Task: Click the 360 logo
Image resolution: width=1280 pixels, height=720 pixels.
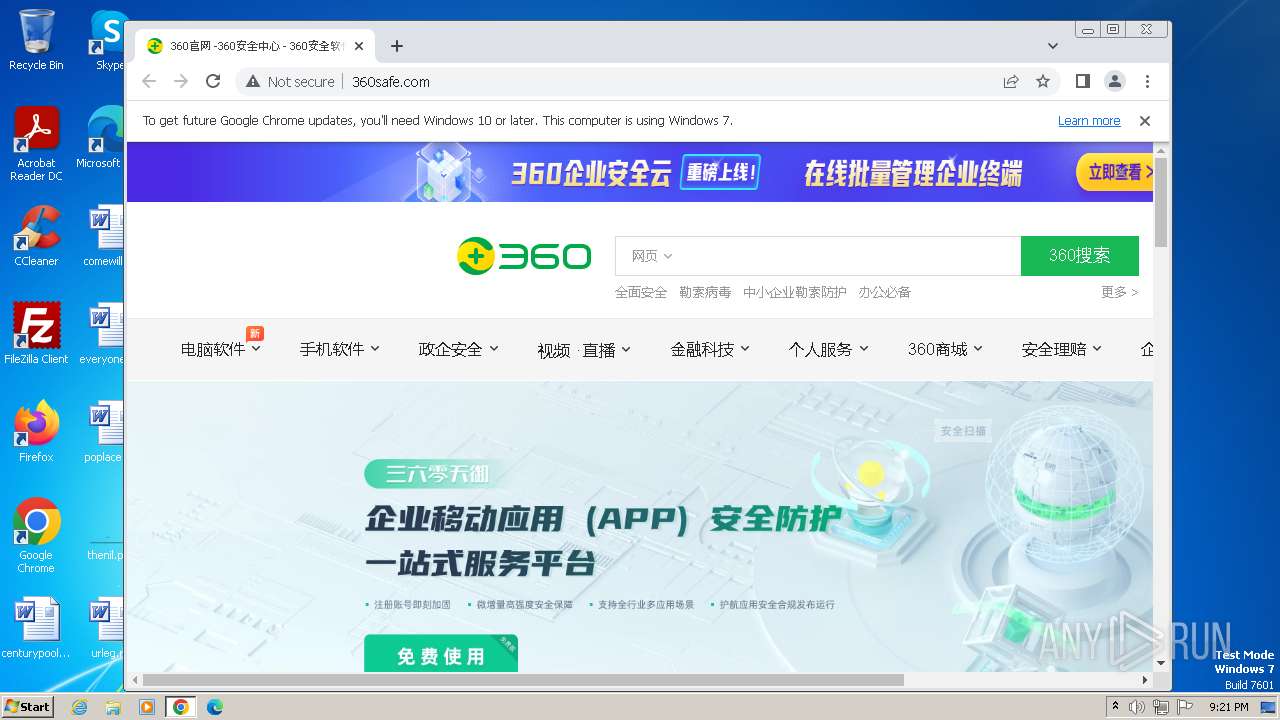Action: (524, 256)
